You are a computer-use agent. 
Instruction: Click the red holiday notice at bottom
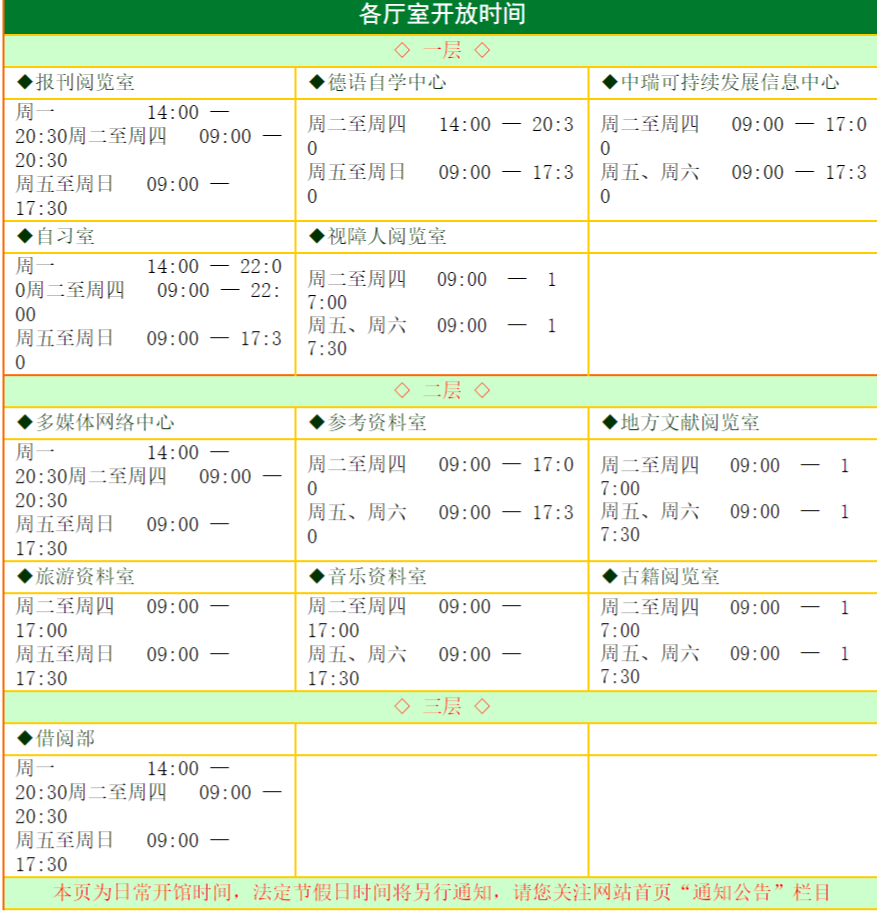coord(442,893)
